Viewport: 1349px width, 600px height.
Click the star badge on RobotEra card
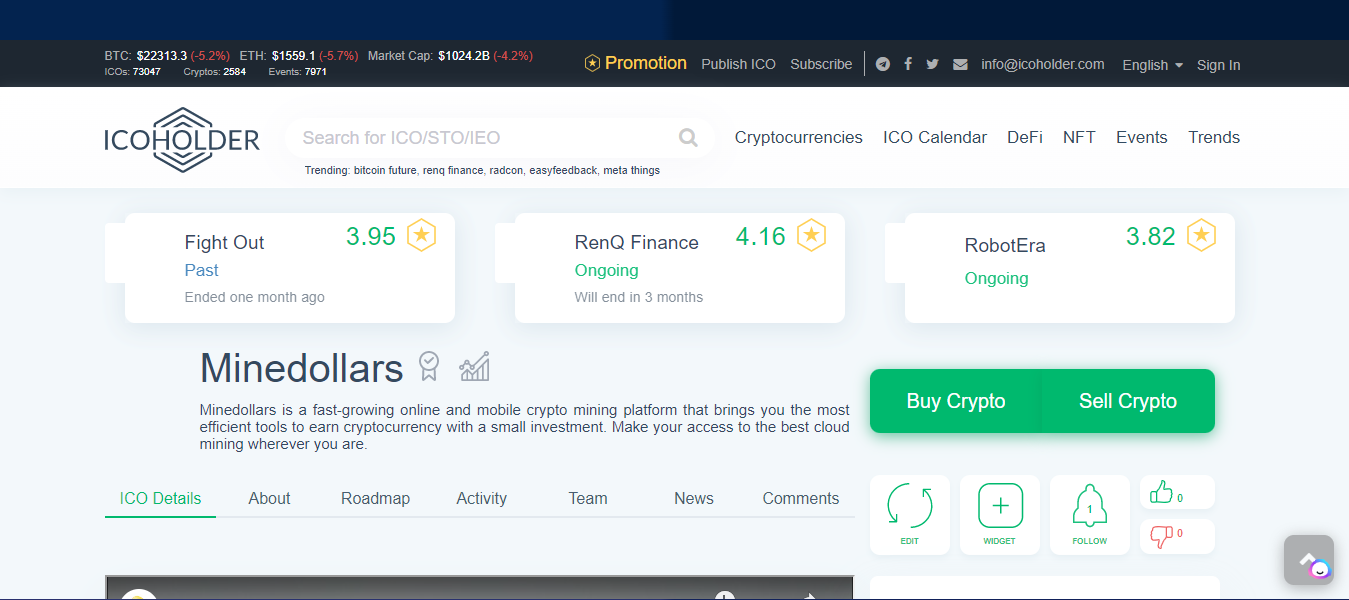click(x=1201, y=236)
